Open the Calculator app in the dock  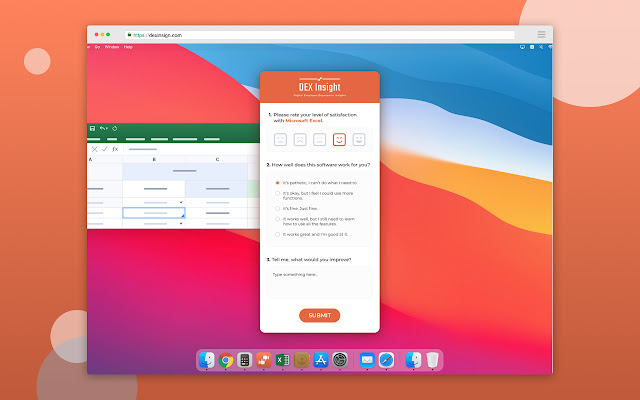pos(244,360)
